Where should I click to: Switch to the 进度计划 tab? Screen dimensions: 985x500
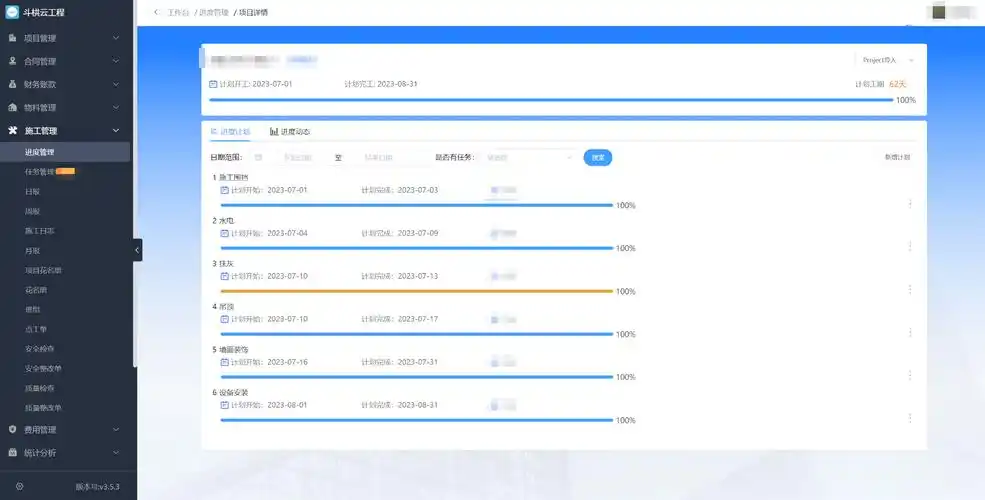230,131
